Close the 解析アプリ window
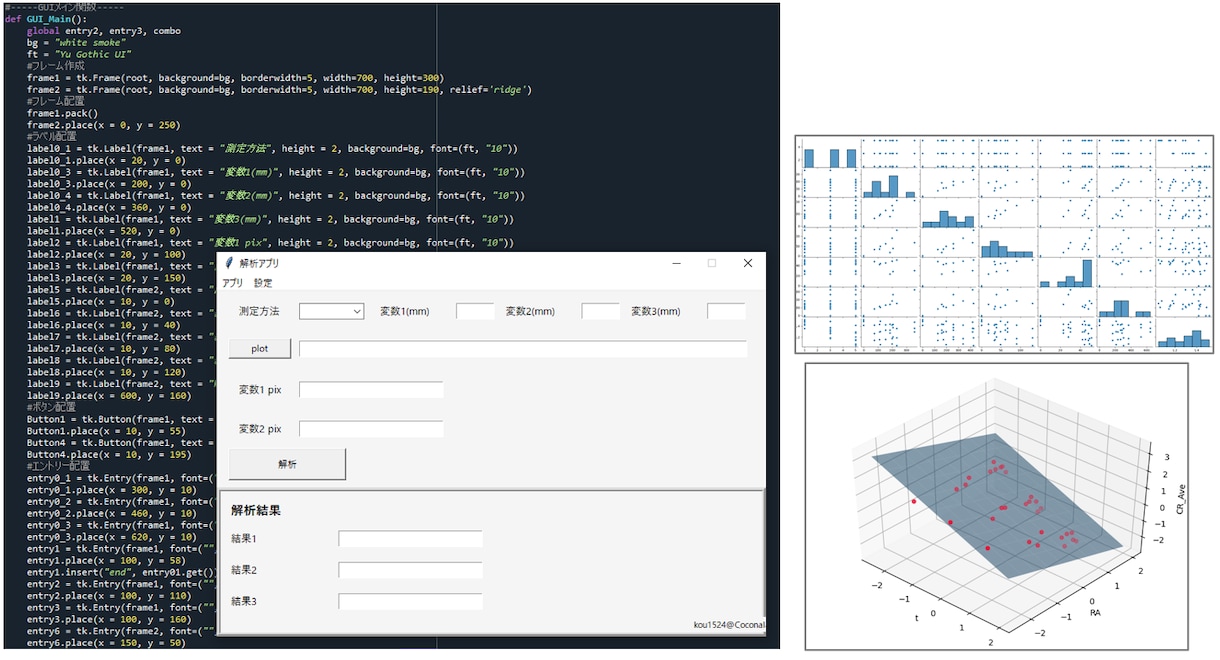The image size is (1220, 660). click(747, 263)
